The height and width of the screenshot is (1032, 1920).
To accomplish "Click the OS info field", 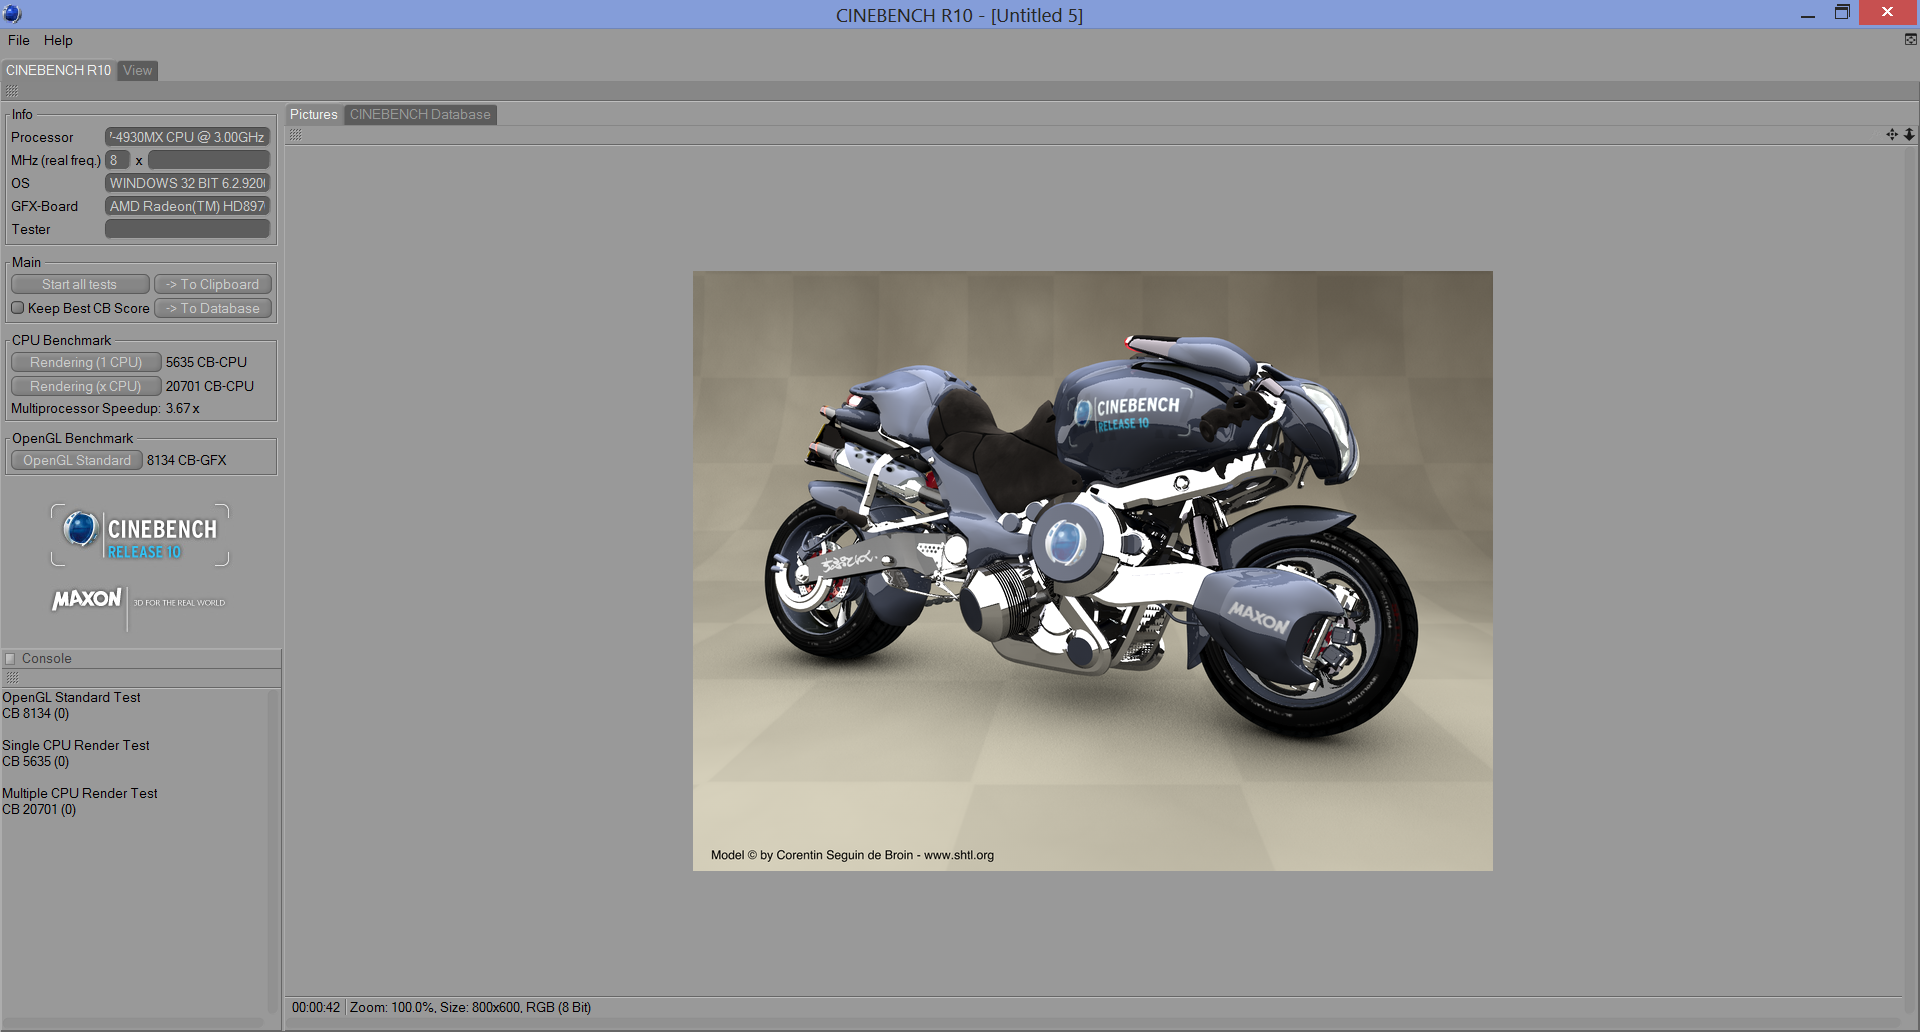I will click(188, 183).
